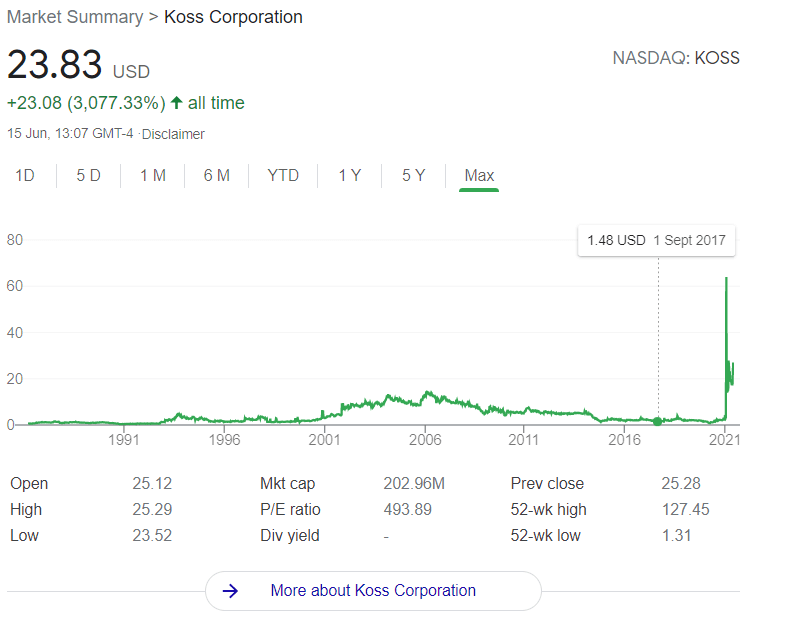The height and width of the screenshot is (632, 788).
Task: Switch chart to 6 M range
Action: [217, 175]
